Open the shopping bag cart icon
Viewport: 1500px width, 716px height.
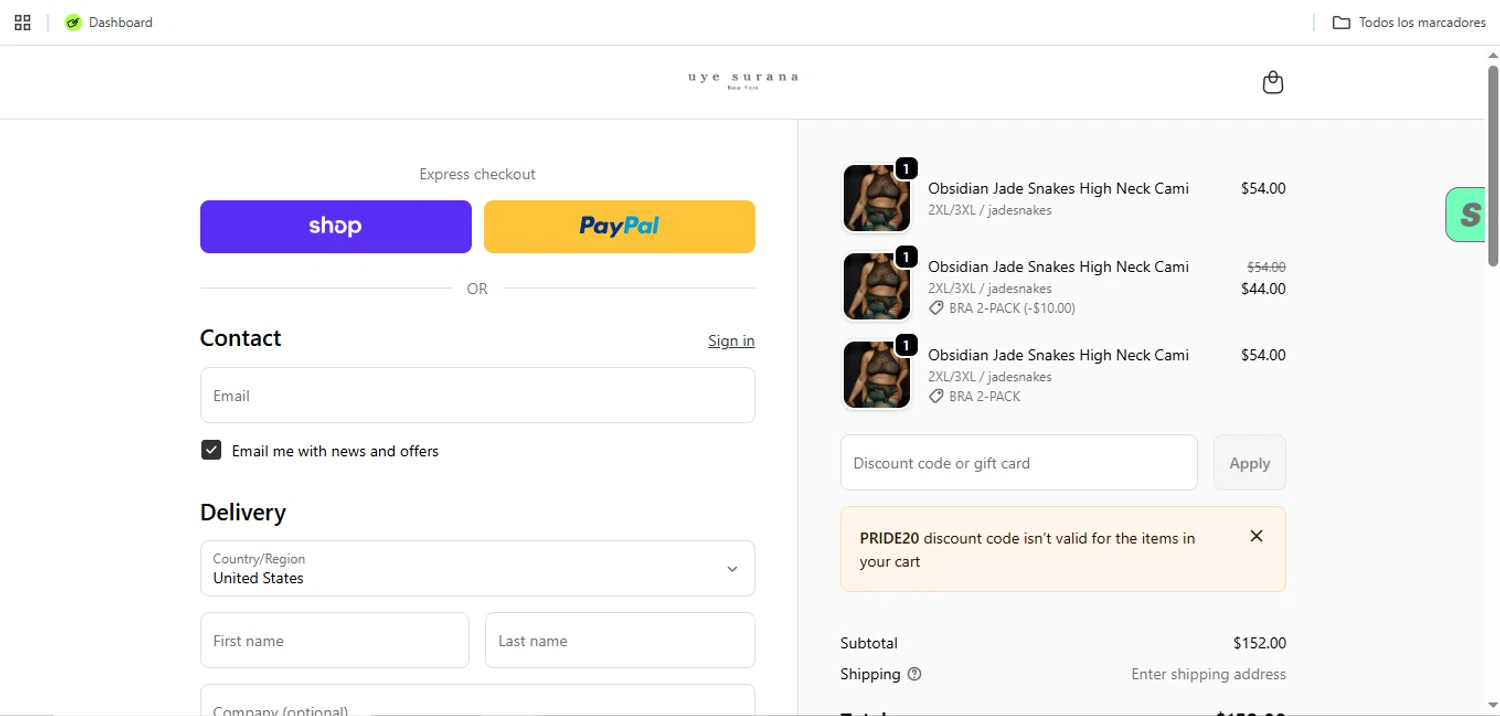[x=1272, y=82]
